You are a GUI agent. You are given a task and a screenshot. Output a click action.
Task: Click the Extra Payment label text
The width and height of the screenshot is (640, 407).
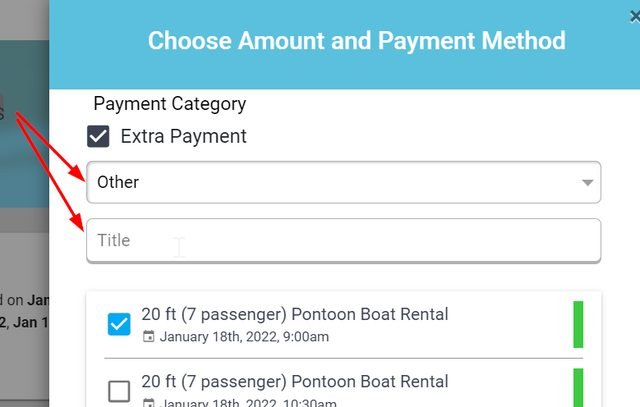pos(183,136)
